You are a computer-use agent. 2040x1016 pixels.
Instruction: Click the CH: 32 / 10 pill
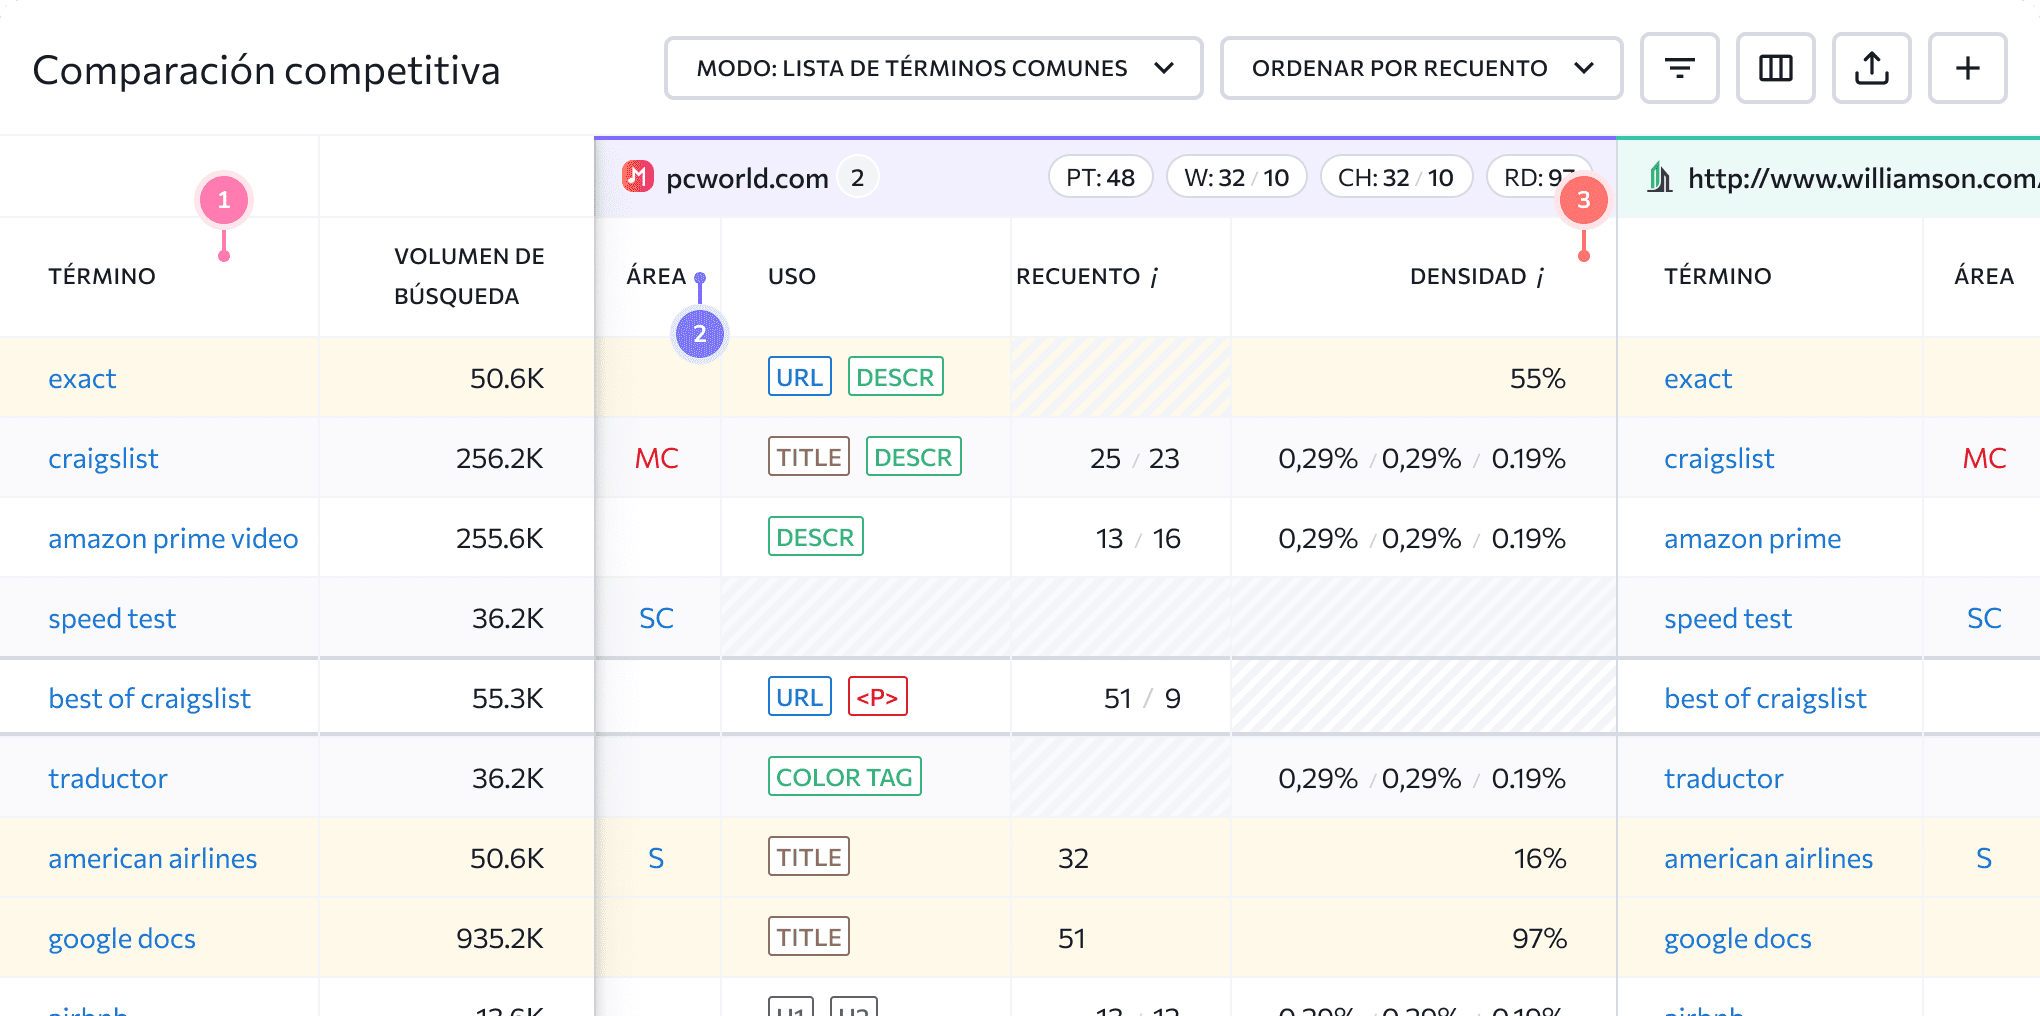(1395, 178)
